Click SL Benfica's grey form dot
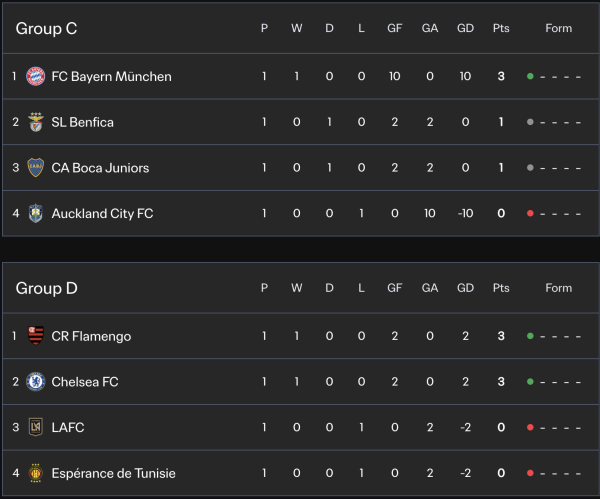Screen dimensions: 600x499 pyautogui.click(x=530, y=122)
